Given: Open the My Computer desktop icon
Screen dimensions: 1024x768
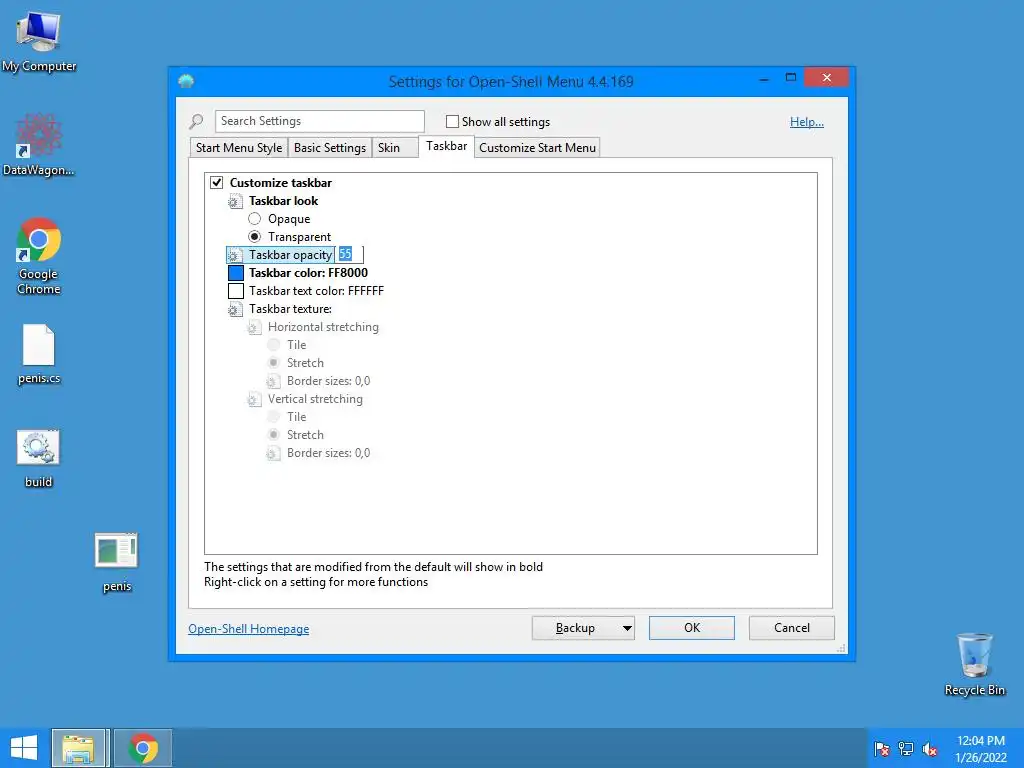Looking at the screenshot, I should click(39, 40).
